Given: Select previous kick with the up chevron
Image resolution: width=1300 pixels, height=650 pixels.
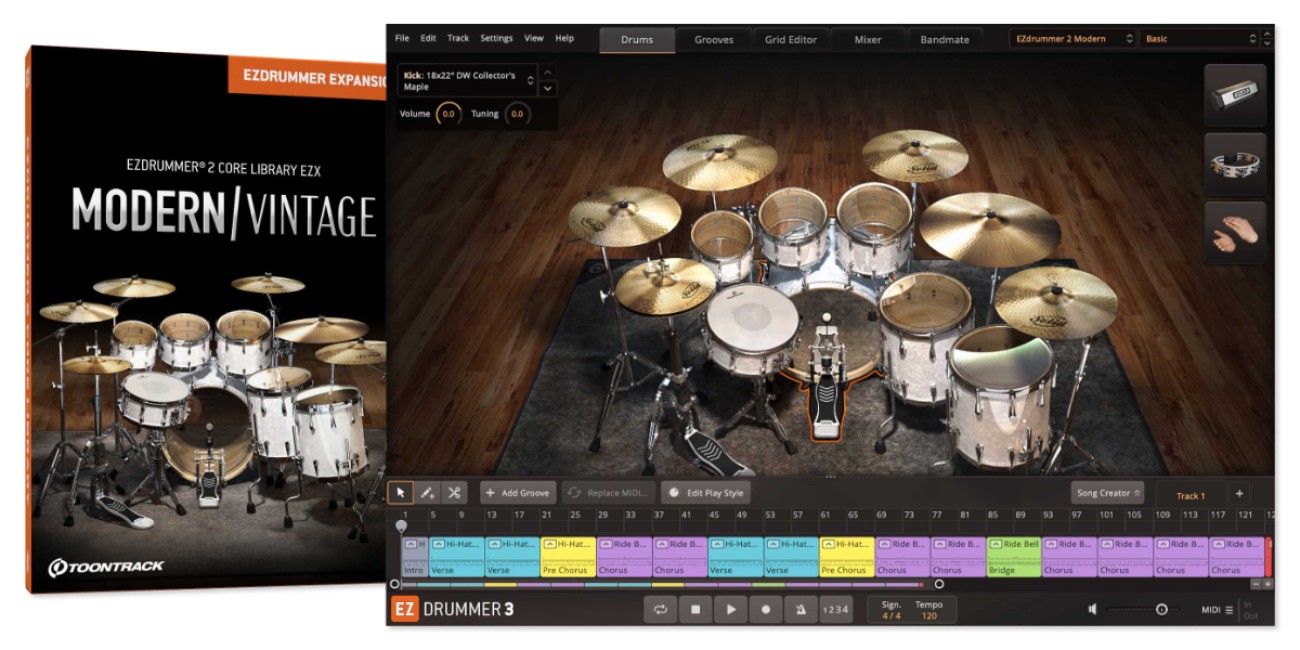Looking at the screenshot, I should point(547,73).
